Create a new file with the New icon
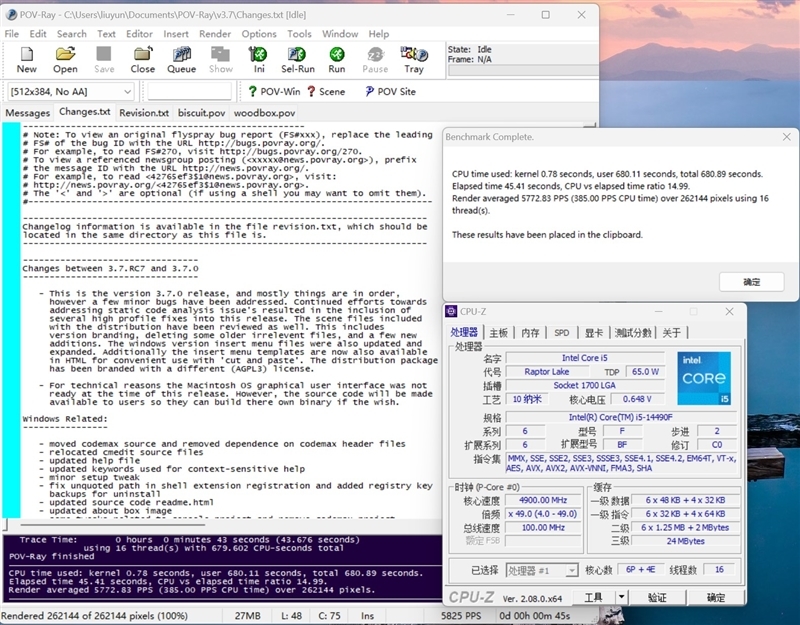This screenshot has width=800, height=625. coord(26,58)
